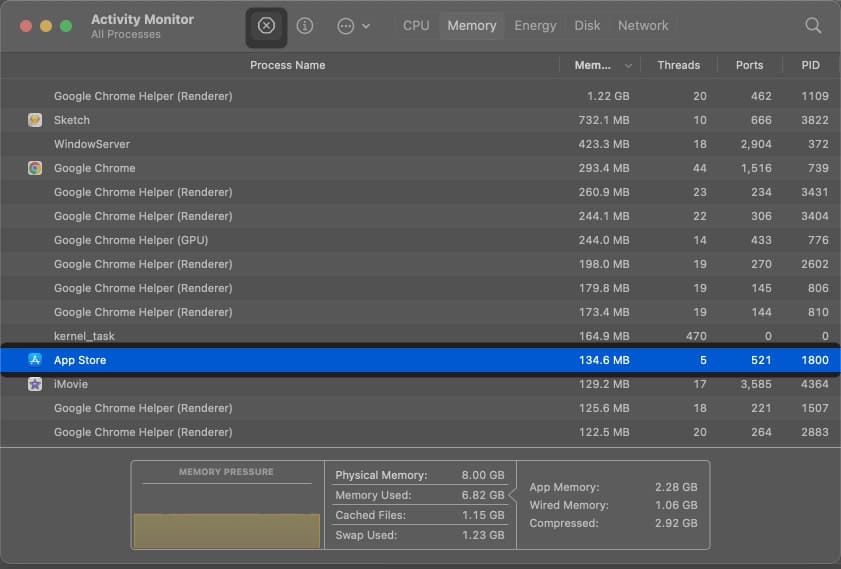841x569 pixels.
Task: Switch to the CPU tab
Action: pos(416,26)
